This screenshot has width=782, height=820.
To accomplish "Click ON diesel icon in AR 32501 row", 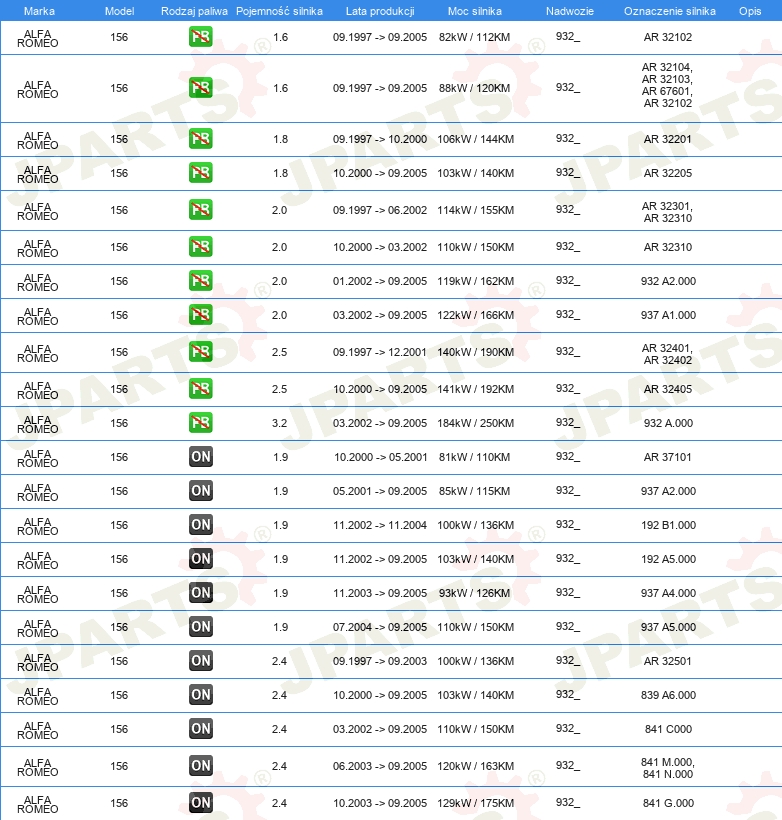I will click(x=201, y=660).
